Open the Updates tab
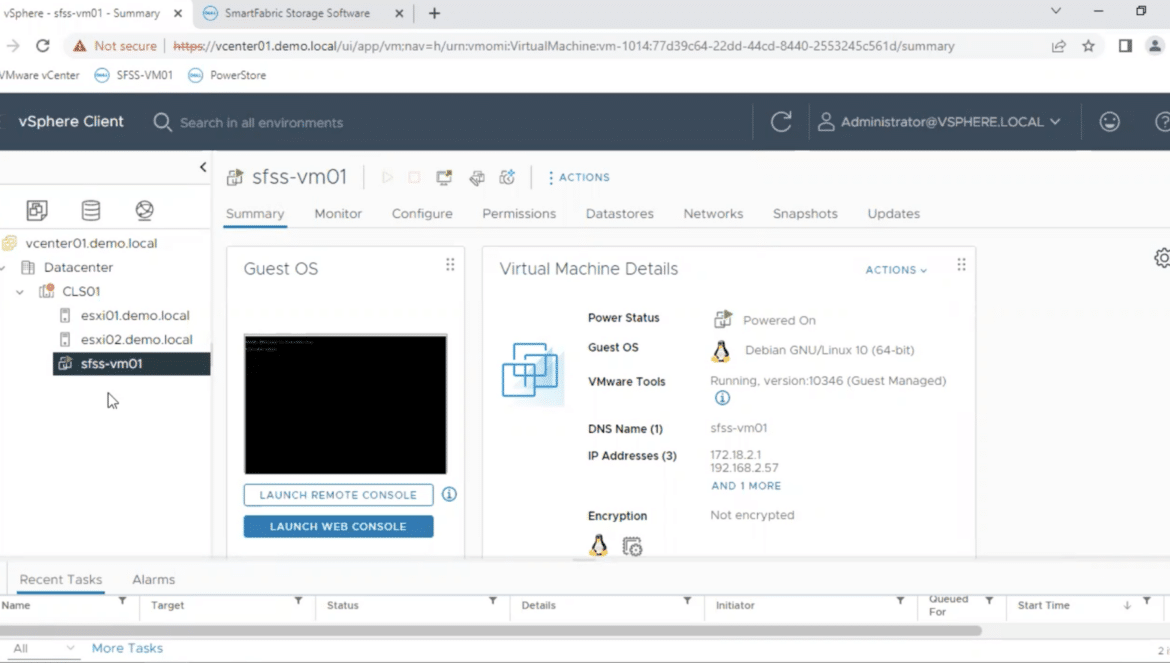The height and width of the screenshot is (663, 1170). 893,213
